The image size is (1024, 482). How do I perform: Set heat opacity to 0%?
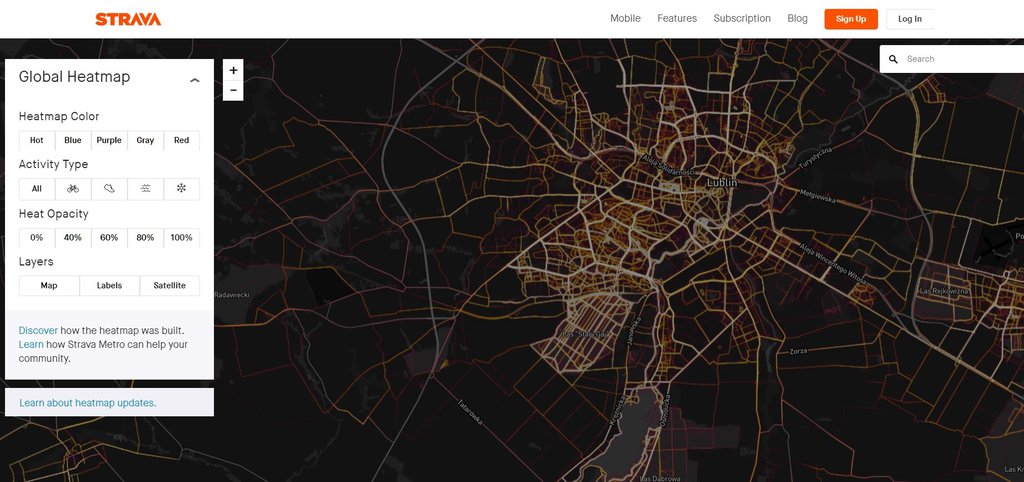(37, 238)
